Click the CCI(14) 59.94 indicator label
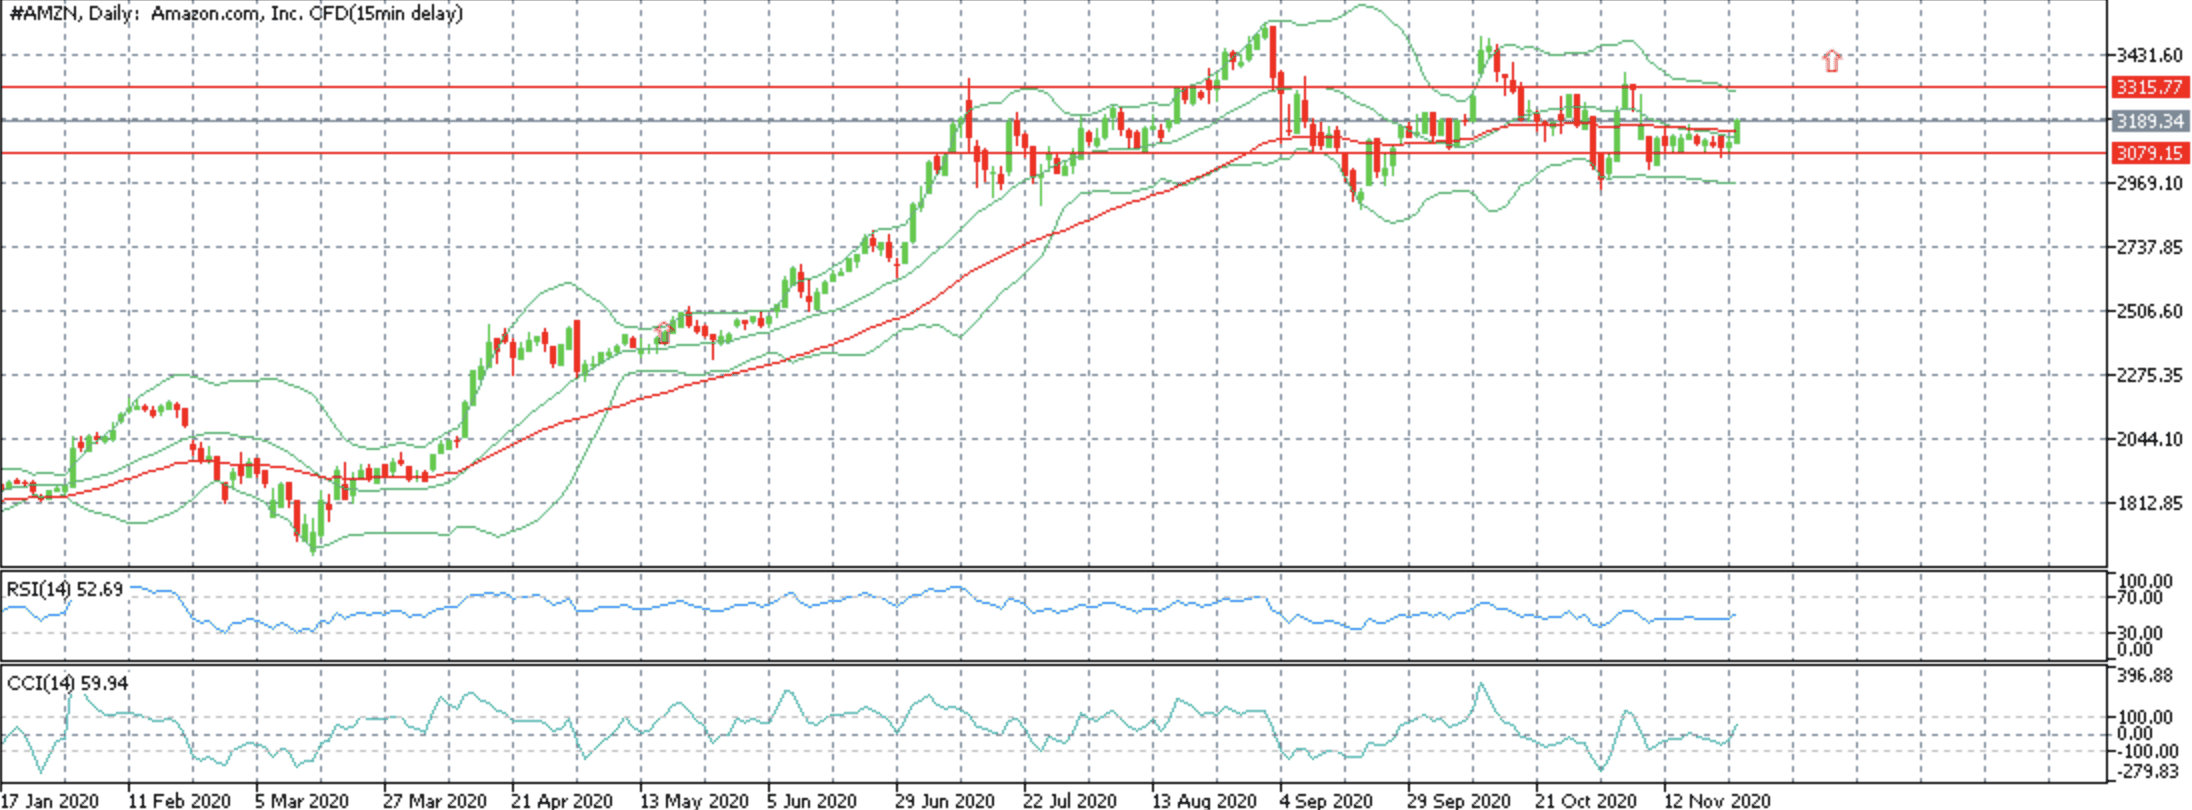Image resolution: width=2192 pixels, height=810 pixels. tap(67, 683)
